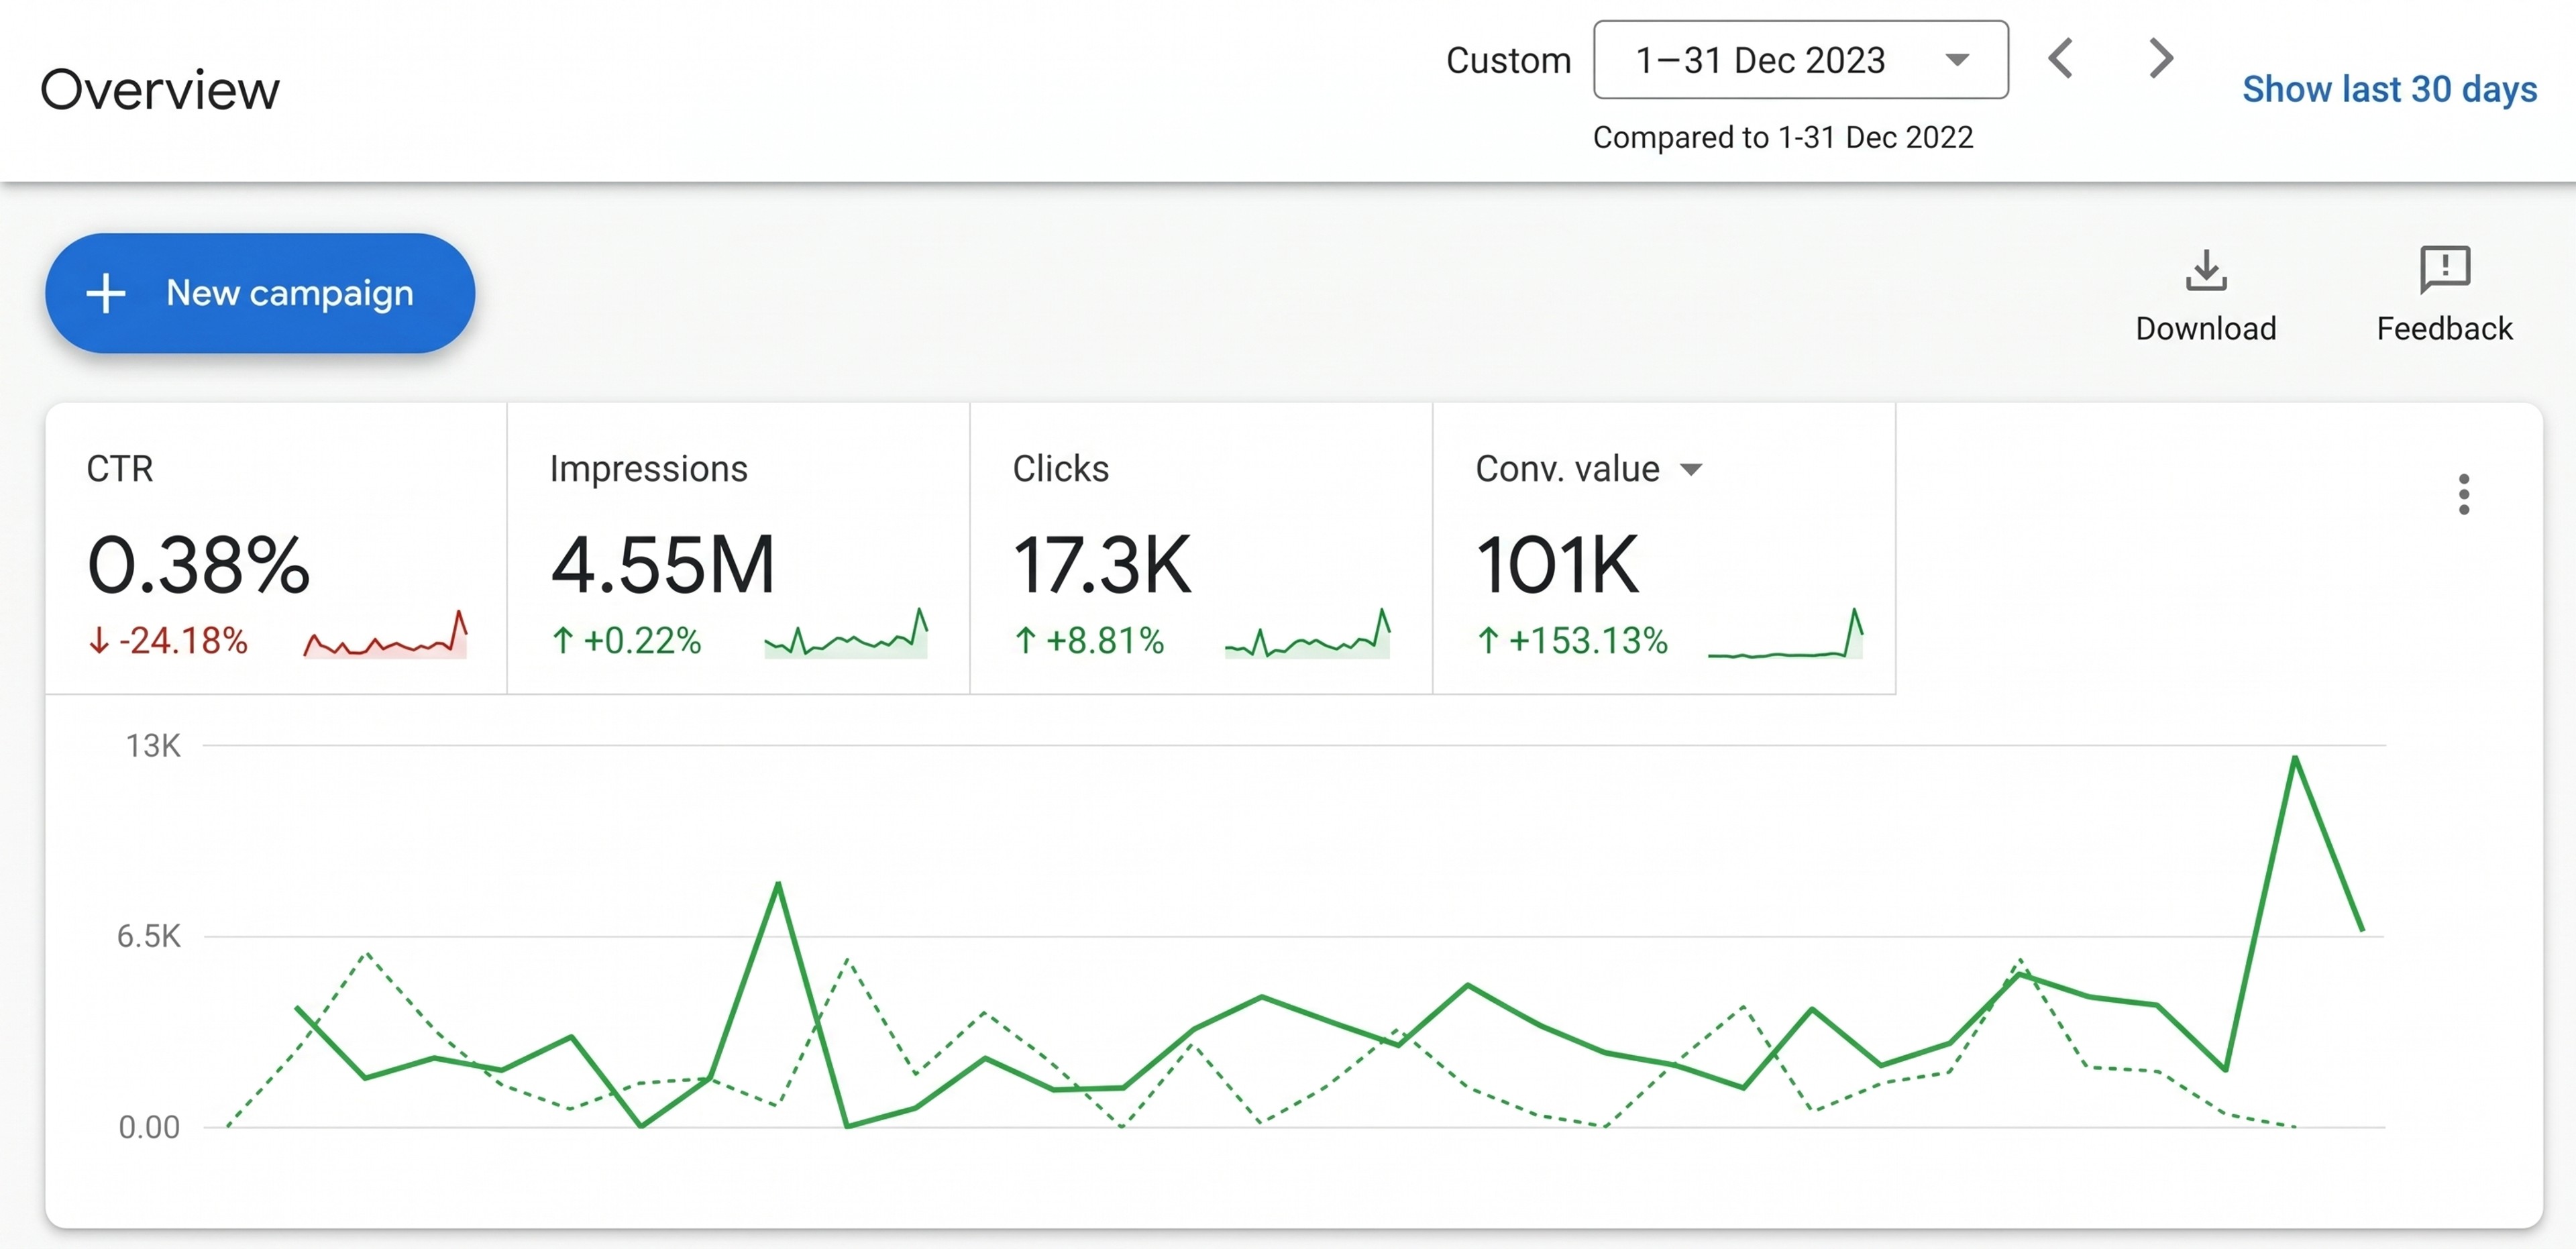Click the New campaign button
This screenshot has width=2576, height=1249.
260,293
